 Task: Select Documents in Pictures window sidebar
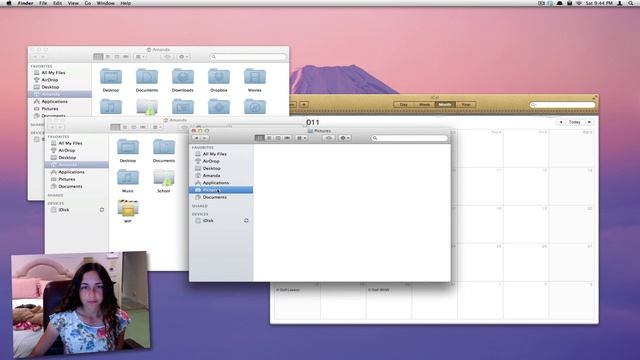click(x=221, y=197)
